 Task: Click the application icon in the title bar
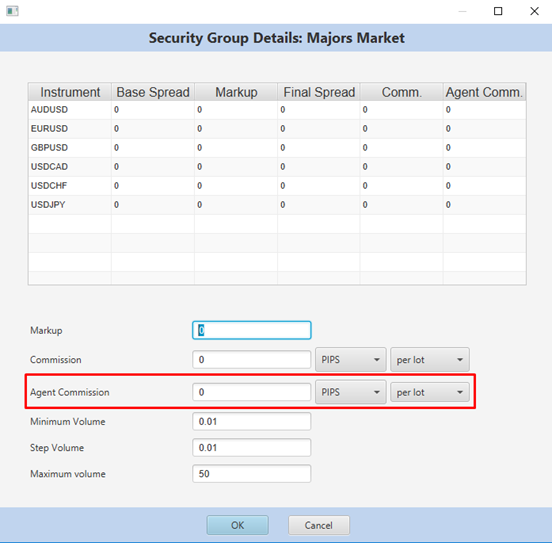tap(12, 11)
